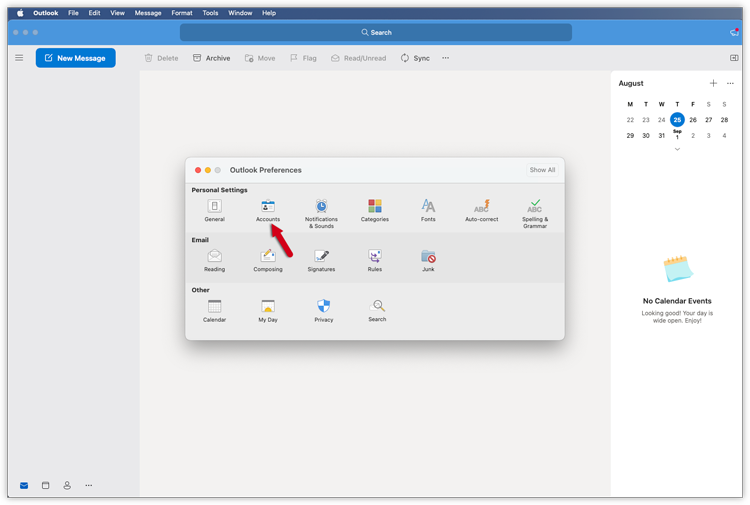Open calendar panel ellipsis menu
The width and height of the screenshot is (750, 505).
click(x=730, y=84)
